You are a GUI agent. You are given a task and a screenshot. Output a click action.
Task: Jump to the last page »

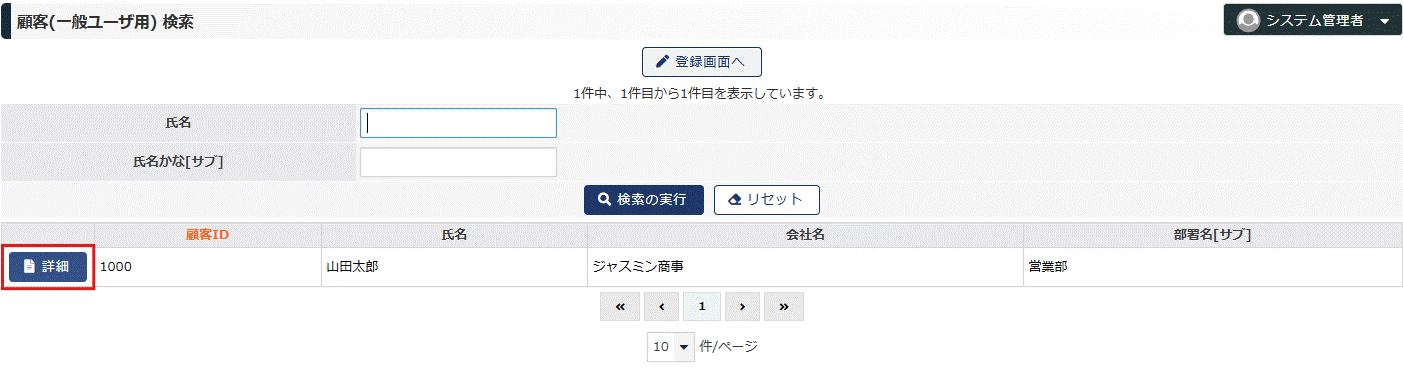tap(784, 307)
